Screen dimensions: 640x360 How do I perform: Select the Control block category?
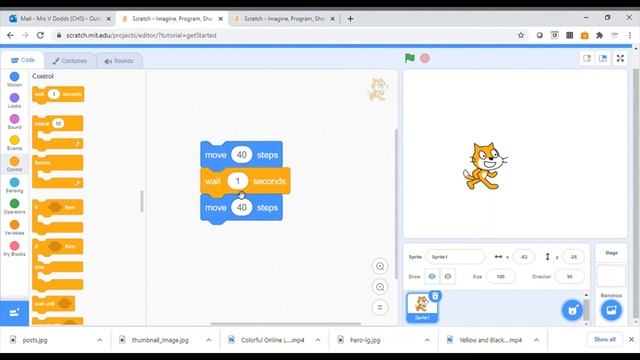pyautogui.click(x=14, y=164)
